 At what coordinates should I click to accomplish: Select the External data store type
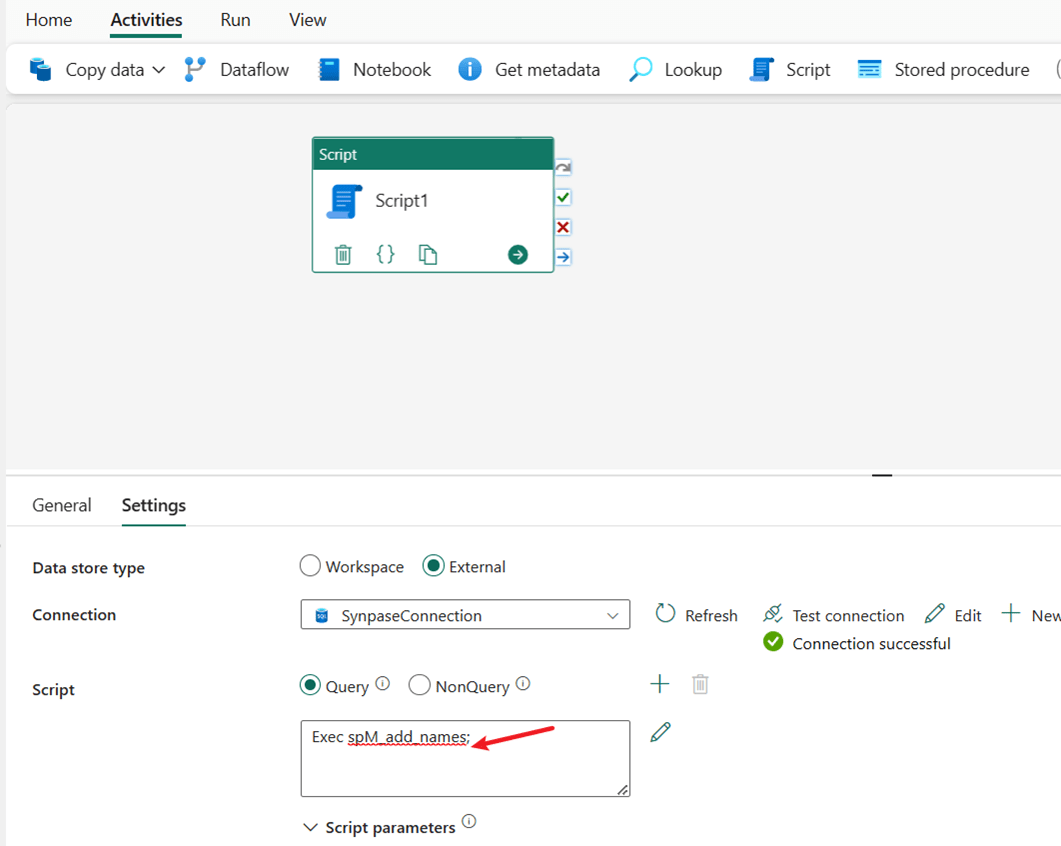click(x=434, y=565)
